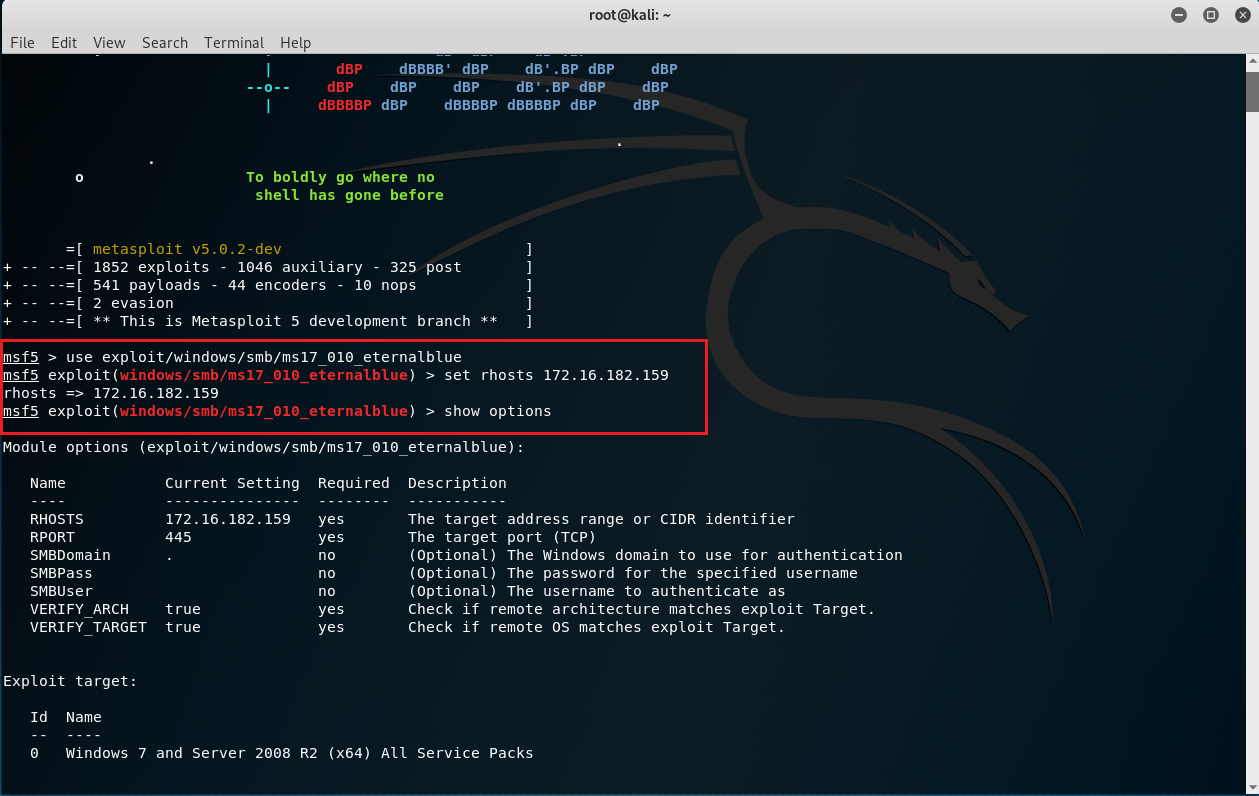Click the RHOSTS option name
The height and width of the screenshot is (796, 1259).
pos(57,519)
